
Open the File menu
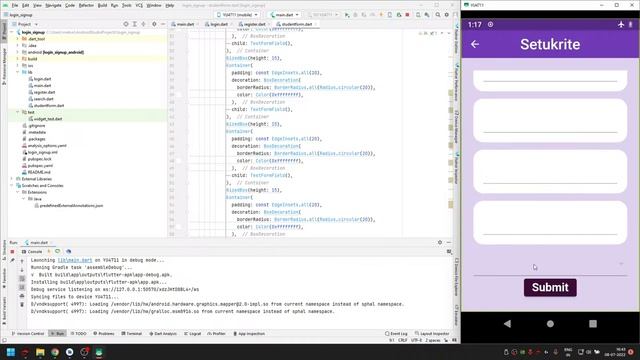(15, 5)
